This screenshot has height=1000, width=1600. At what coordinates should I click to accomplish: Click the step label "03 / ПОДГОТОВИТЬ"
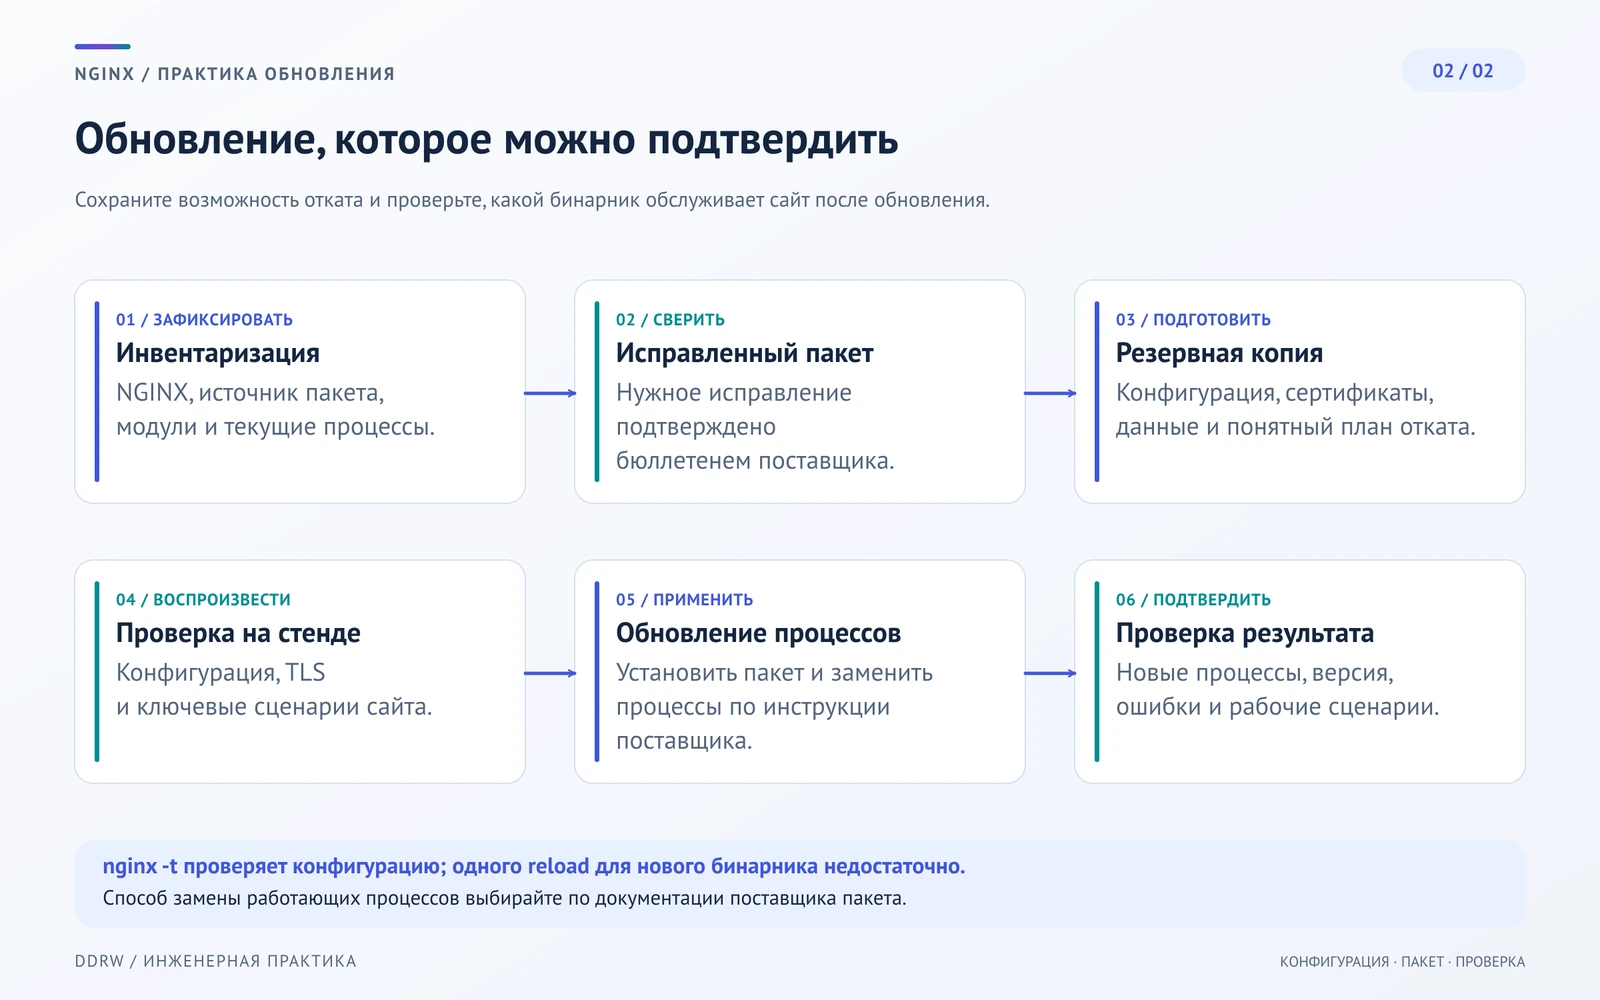[1193, 320]
